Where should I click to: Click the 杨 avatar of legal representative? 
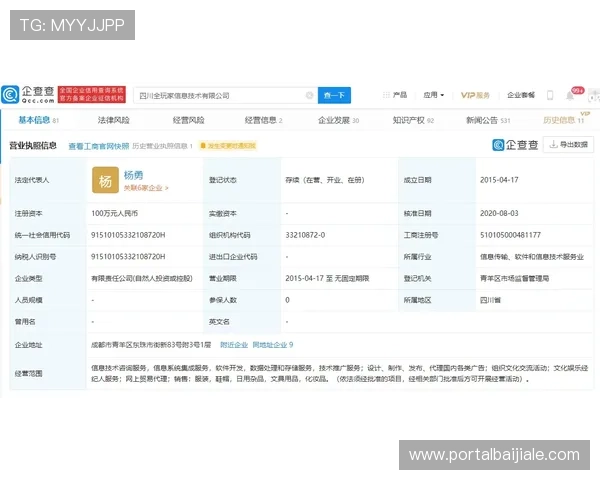tap(105, 180)
